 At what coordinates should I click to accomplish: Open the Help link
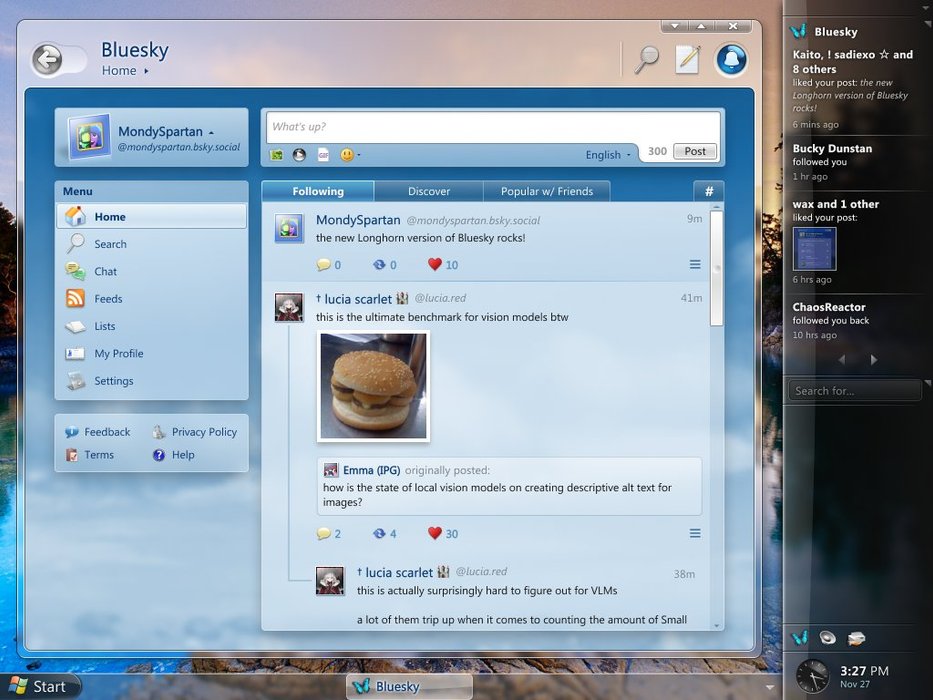pos(174,455)
